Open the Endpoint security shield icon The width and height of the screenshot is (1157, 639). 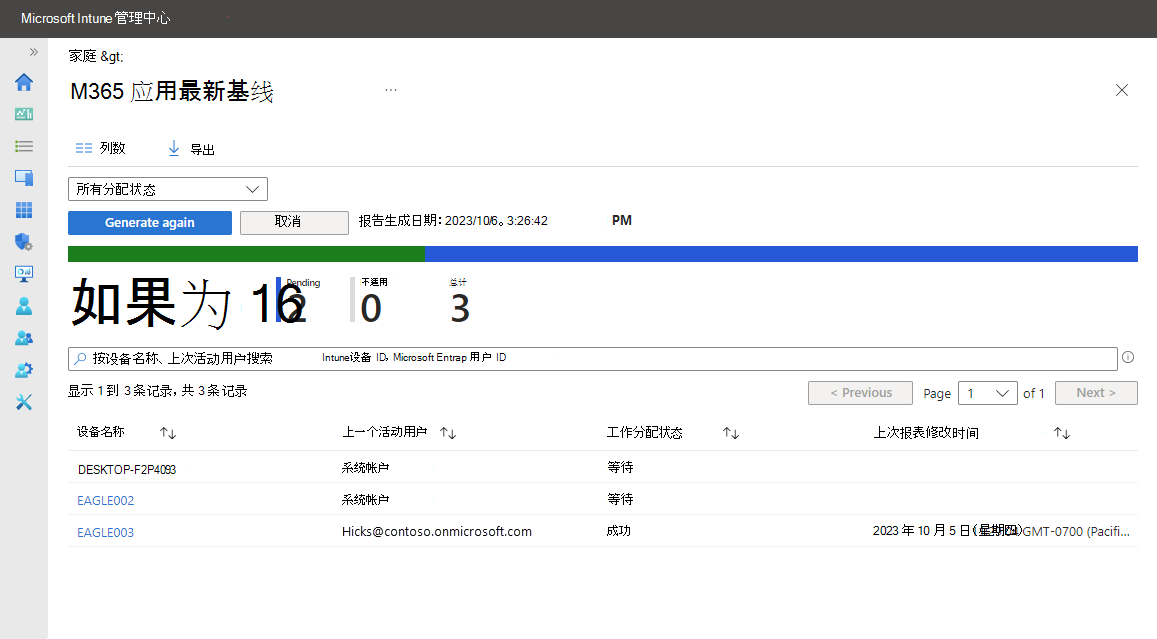point(24,242)
